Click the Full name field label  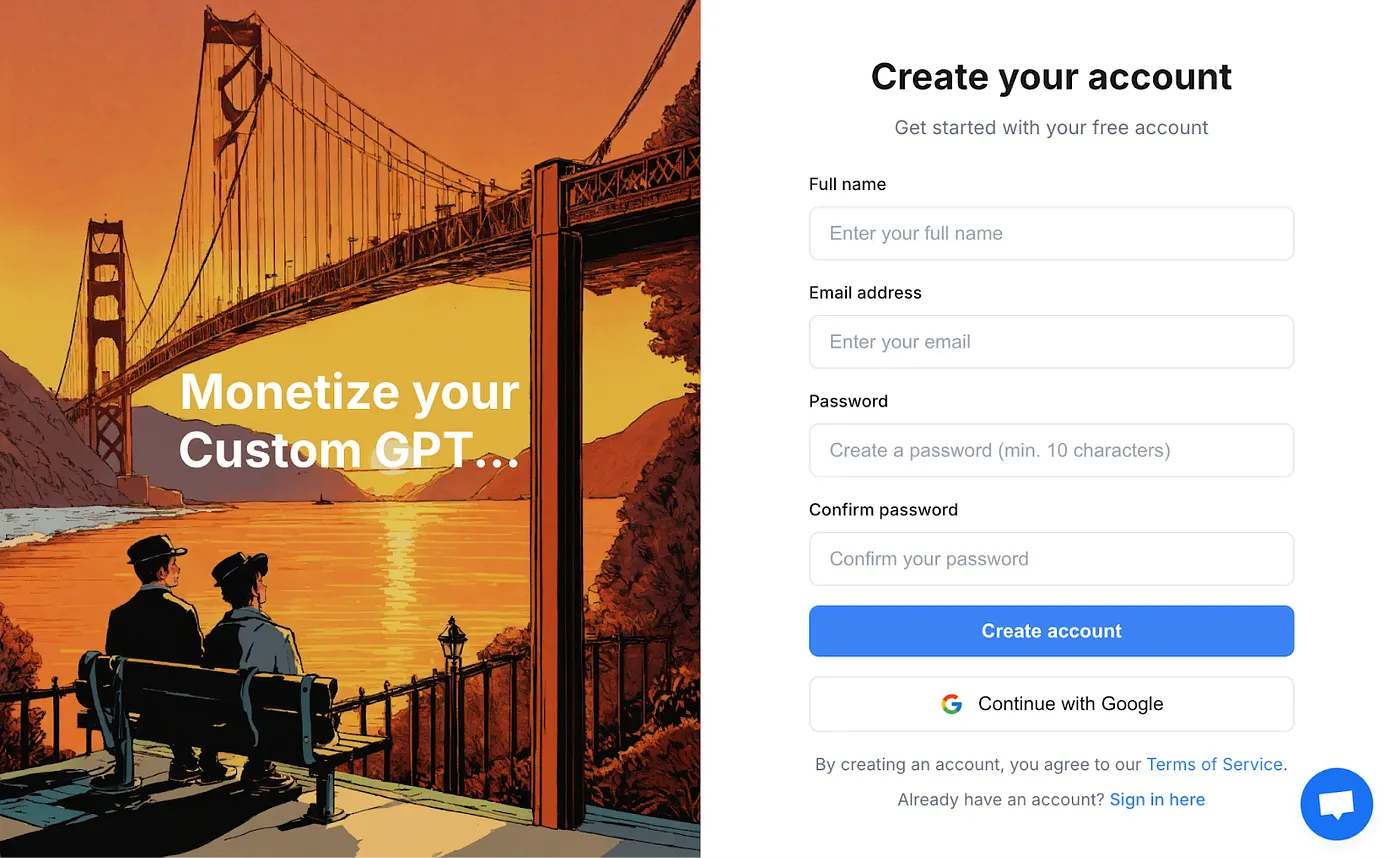point(847,184)
